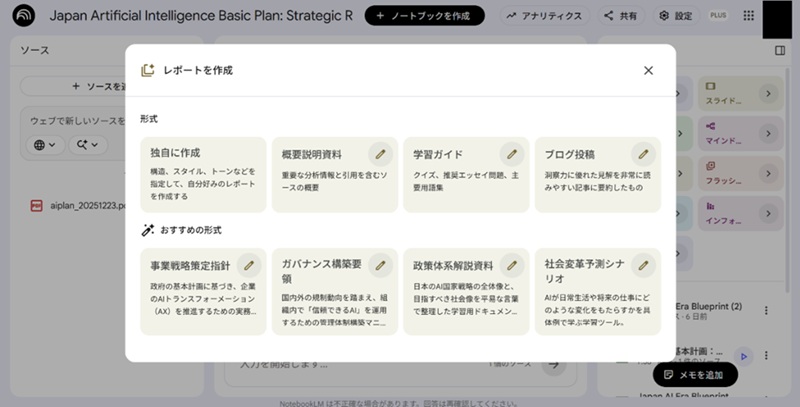Click pencil icon on 事業戦略策定指針 card
This screenshot has height=407, width=800.
coord(248,265)
